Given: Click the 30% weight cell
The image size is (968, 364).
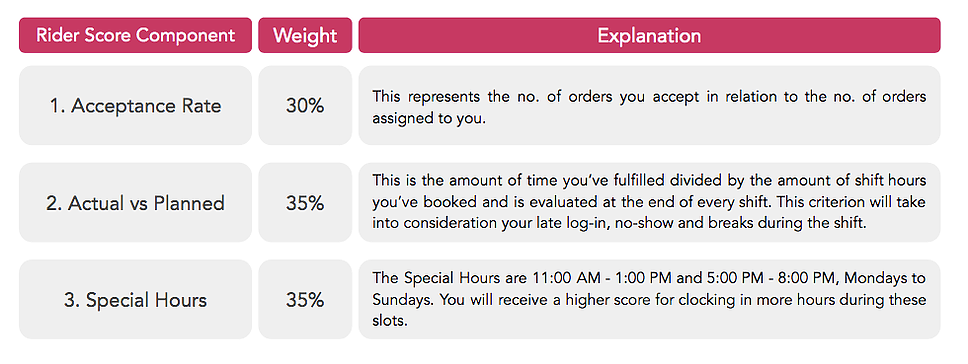Looking at the screenshot, I should click(x=305, y=105).
